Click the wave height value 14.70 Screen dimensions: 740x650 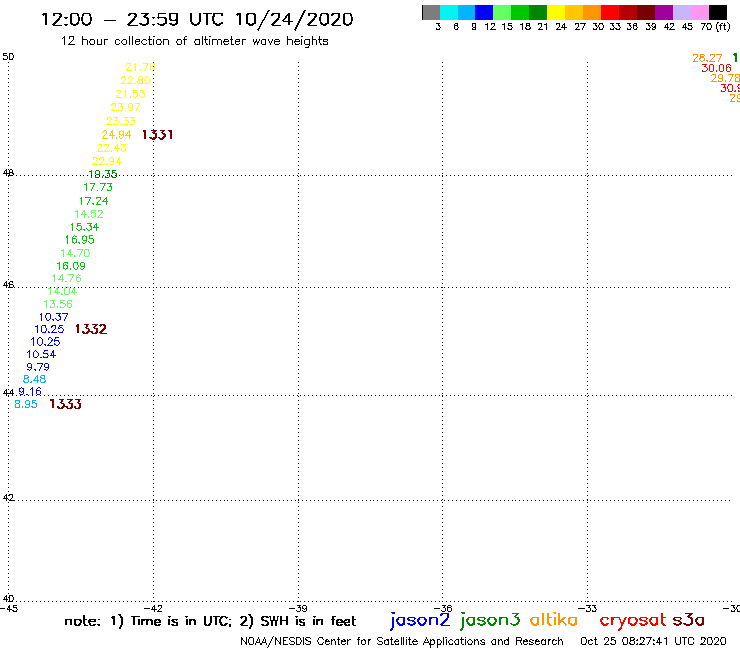coord(76,253)
